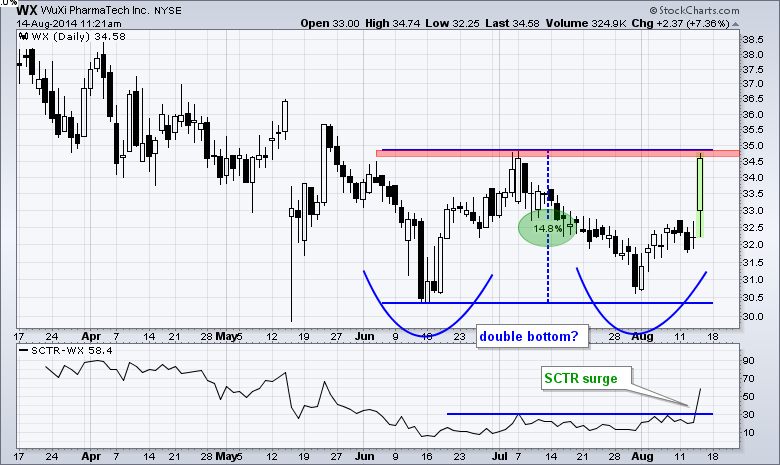Viewport: 780px width, 465px height.
Task: Click the 34.5 price axis label
Action: [753, 162]
